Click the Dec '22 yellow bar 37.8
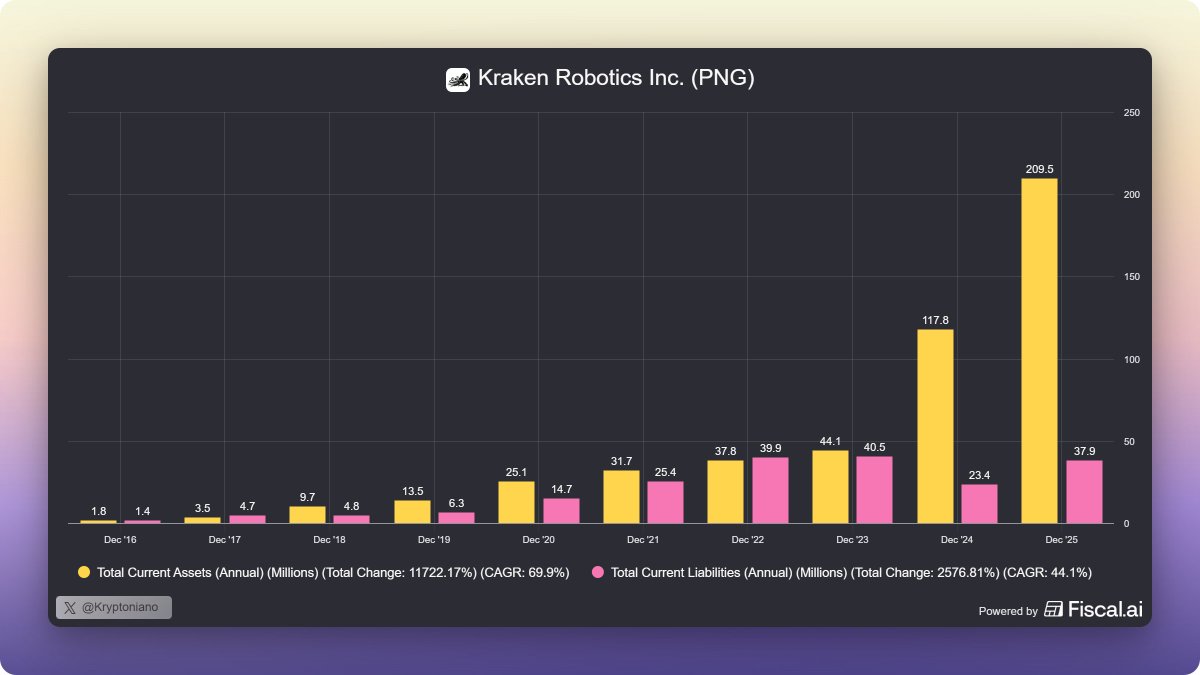The image size is (1200, 675). click(725, 492)
